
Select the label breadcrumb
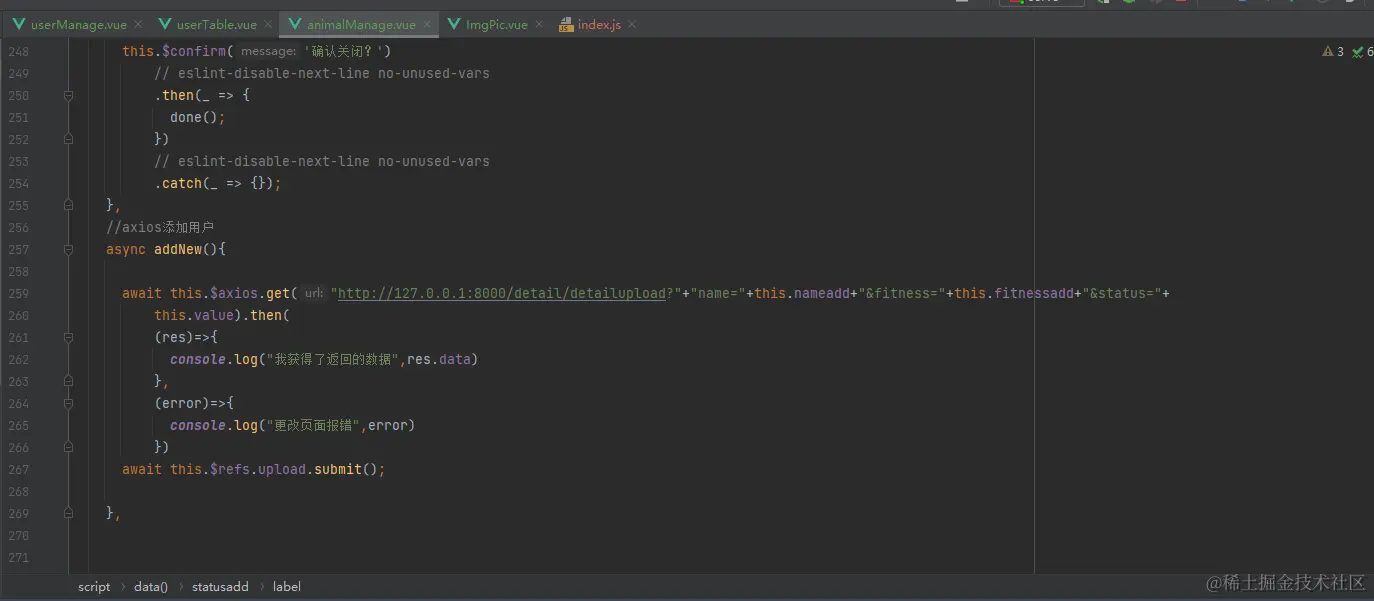[x=286, y=587]
